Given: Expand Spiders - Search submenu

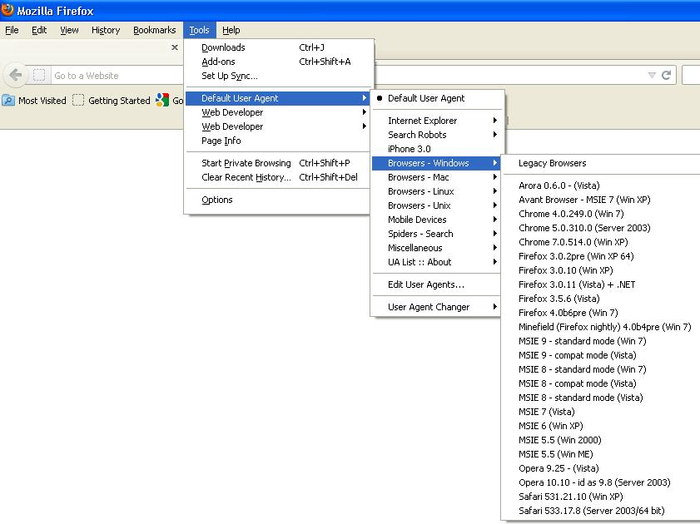Looking at the screenshot, I should click(x=438, y=234).
